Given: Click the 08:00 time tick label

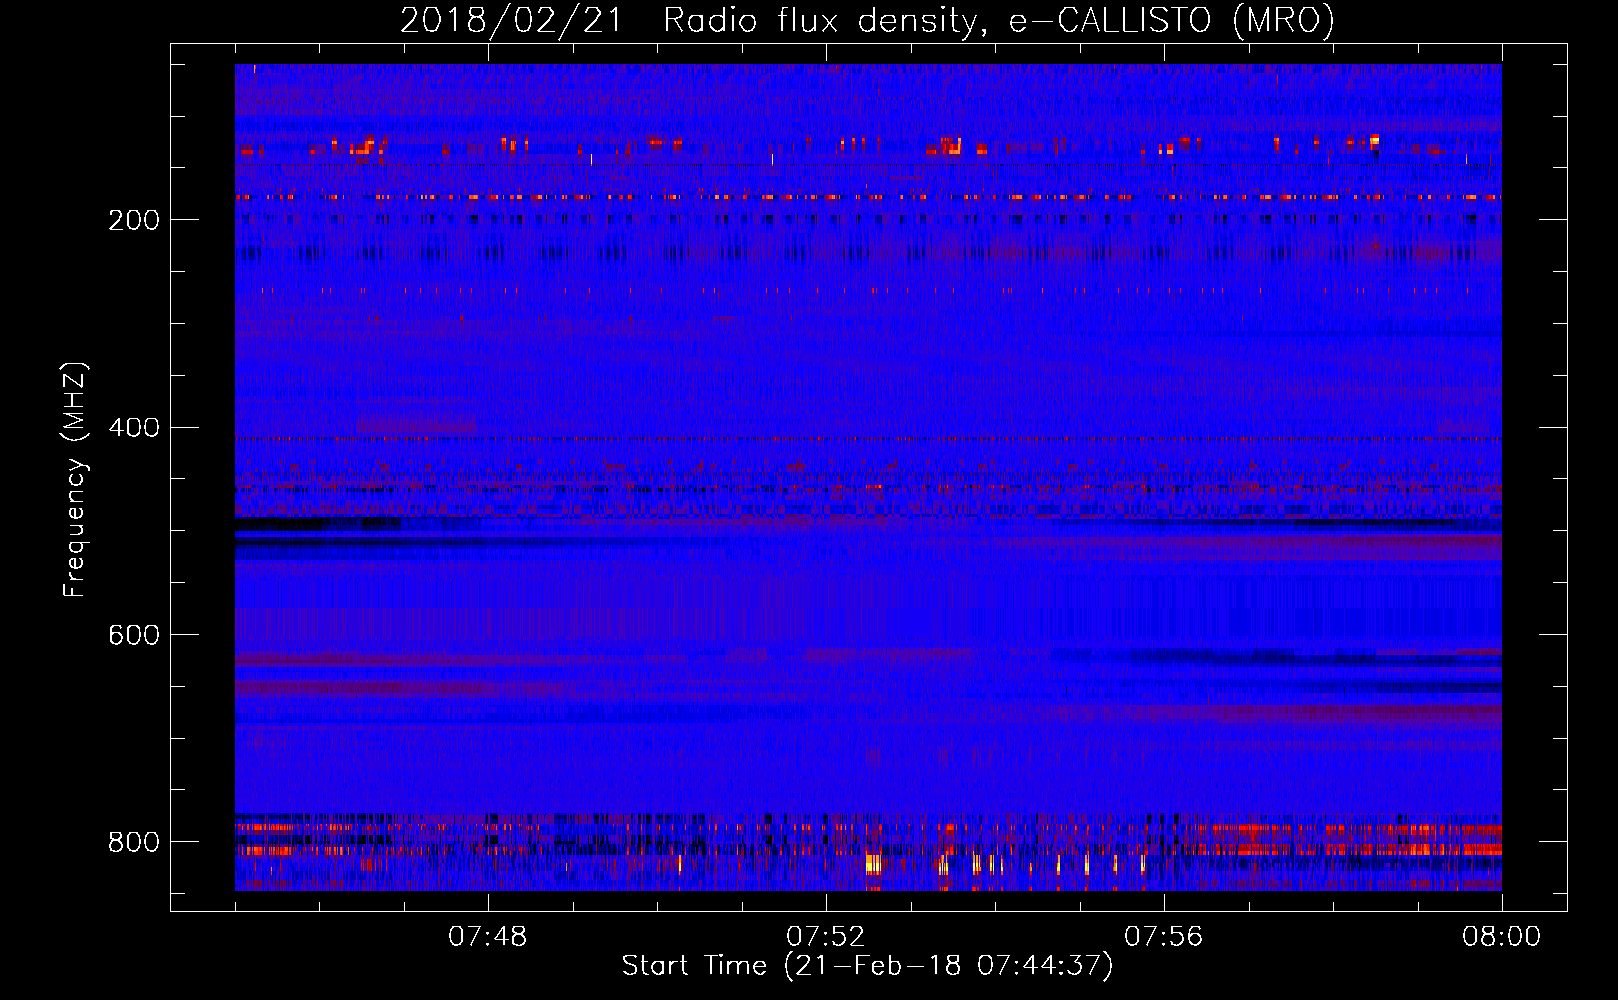Looking at the screenshot, I should [1501, 937].
